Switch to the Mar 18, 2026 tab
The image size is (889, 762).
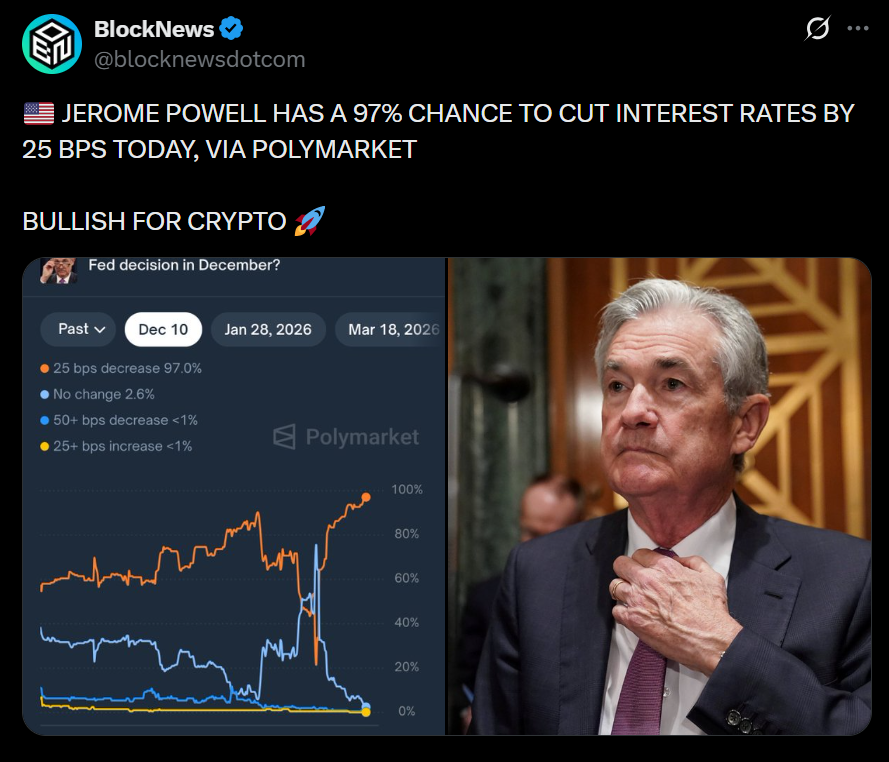392,329
